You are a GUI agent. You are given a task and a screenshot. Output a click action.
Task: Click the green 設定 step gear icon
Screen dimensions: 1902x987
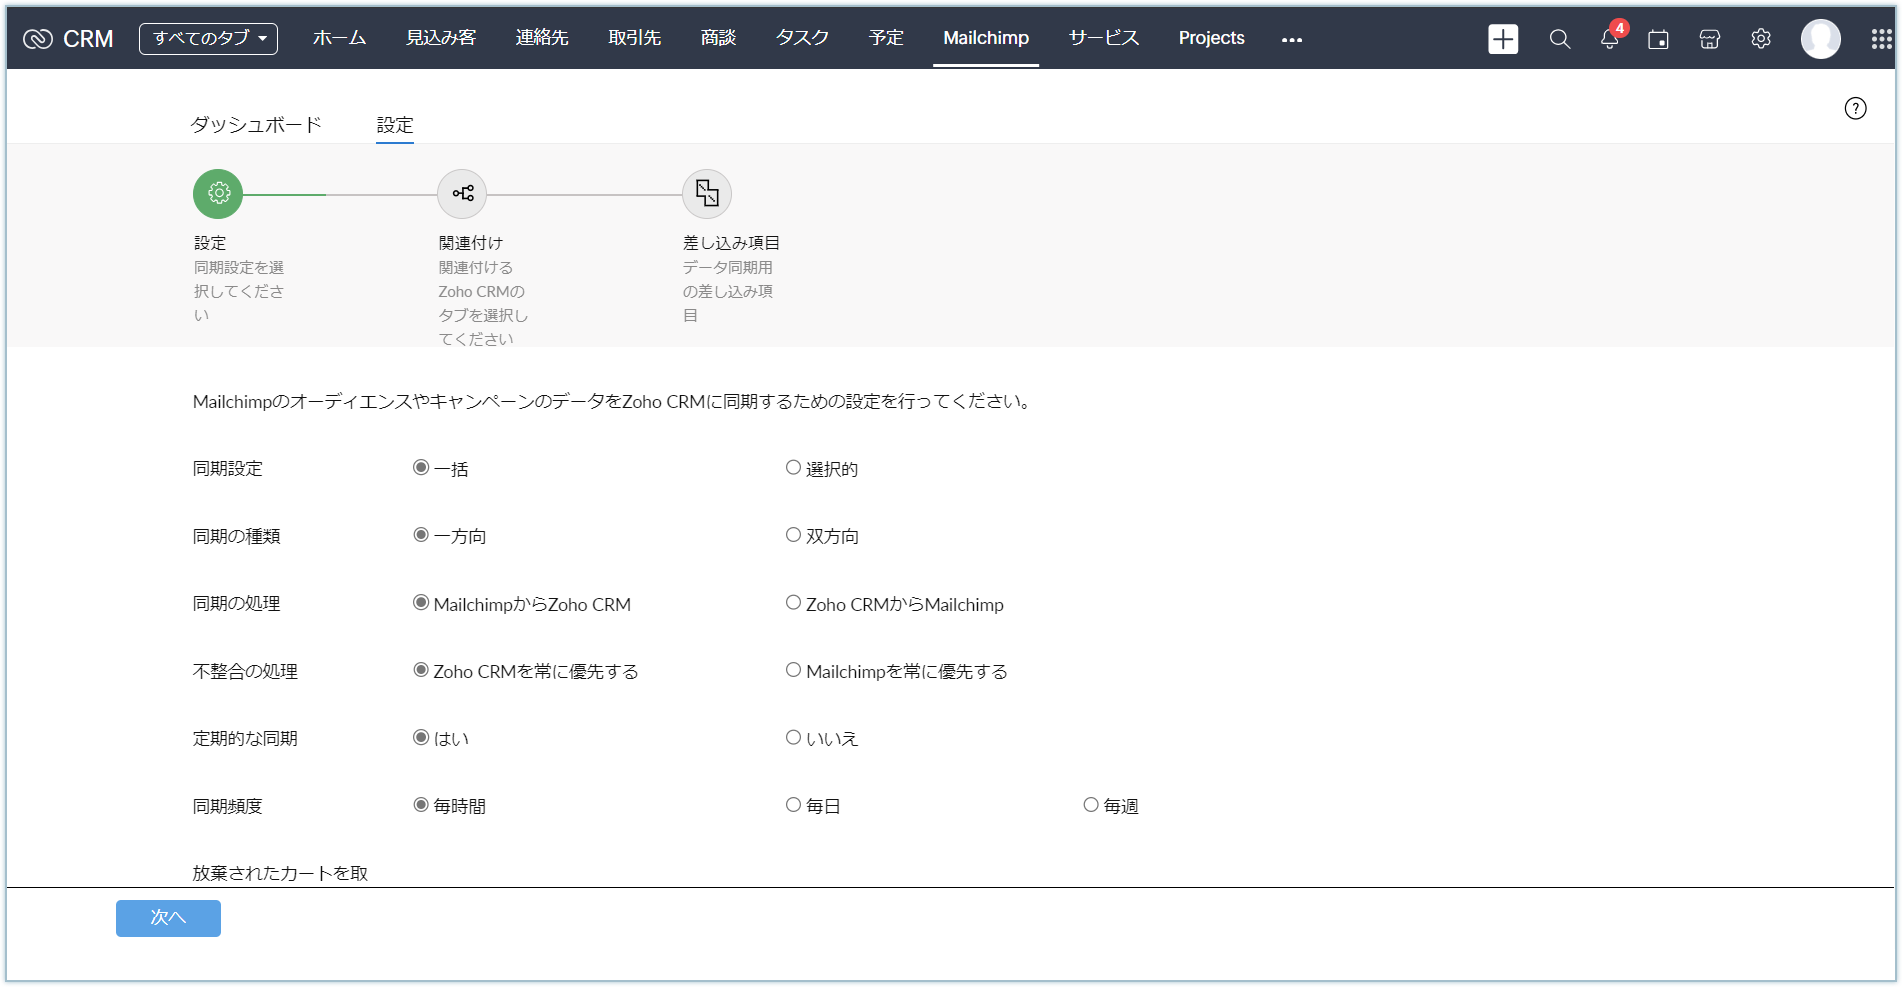click(x=218, y=193)
